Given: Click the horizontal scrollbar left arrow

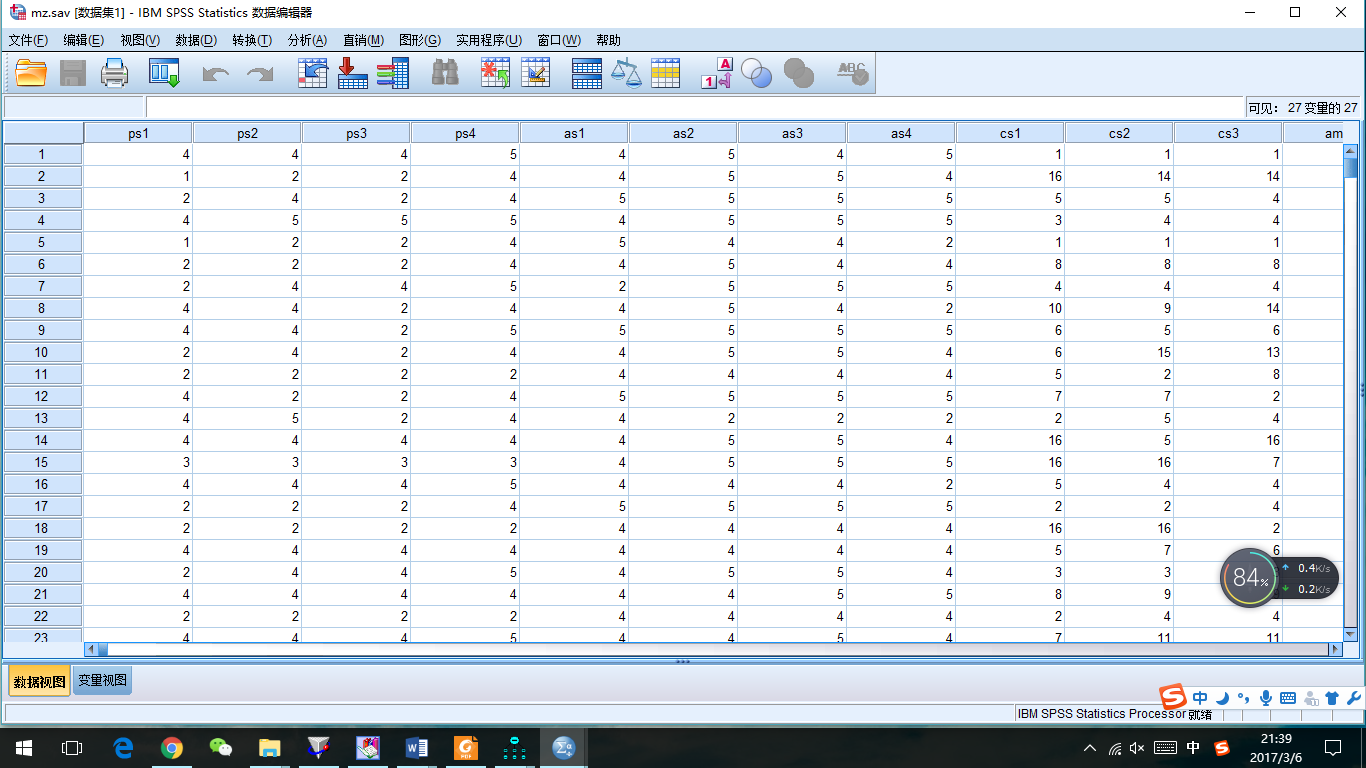Looking at the screenshot, I should tap(91, 649).
